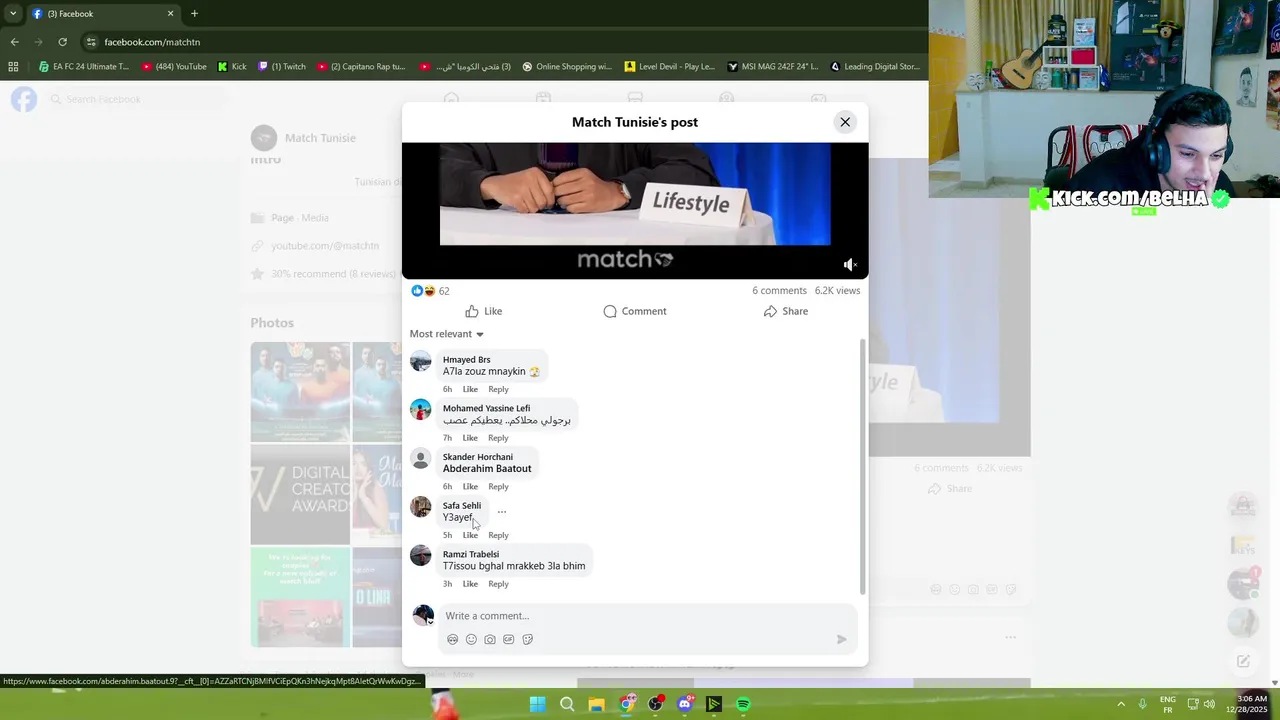
Task: Close the Match Tunisie's post dialog
Action: 845,122
